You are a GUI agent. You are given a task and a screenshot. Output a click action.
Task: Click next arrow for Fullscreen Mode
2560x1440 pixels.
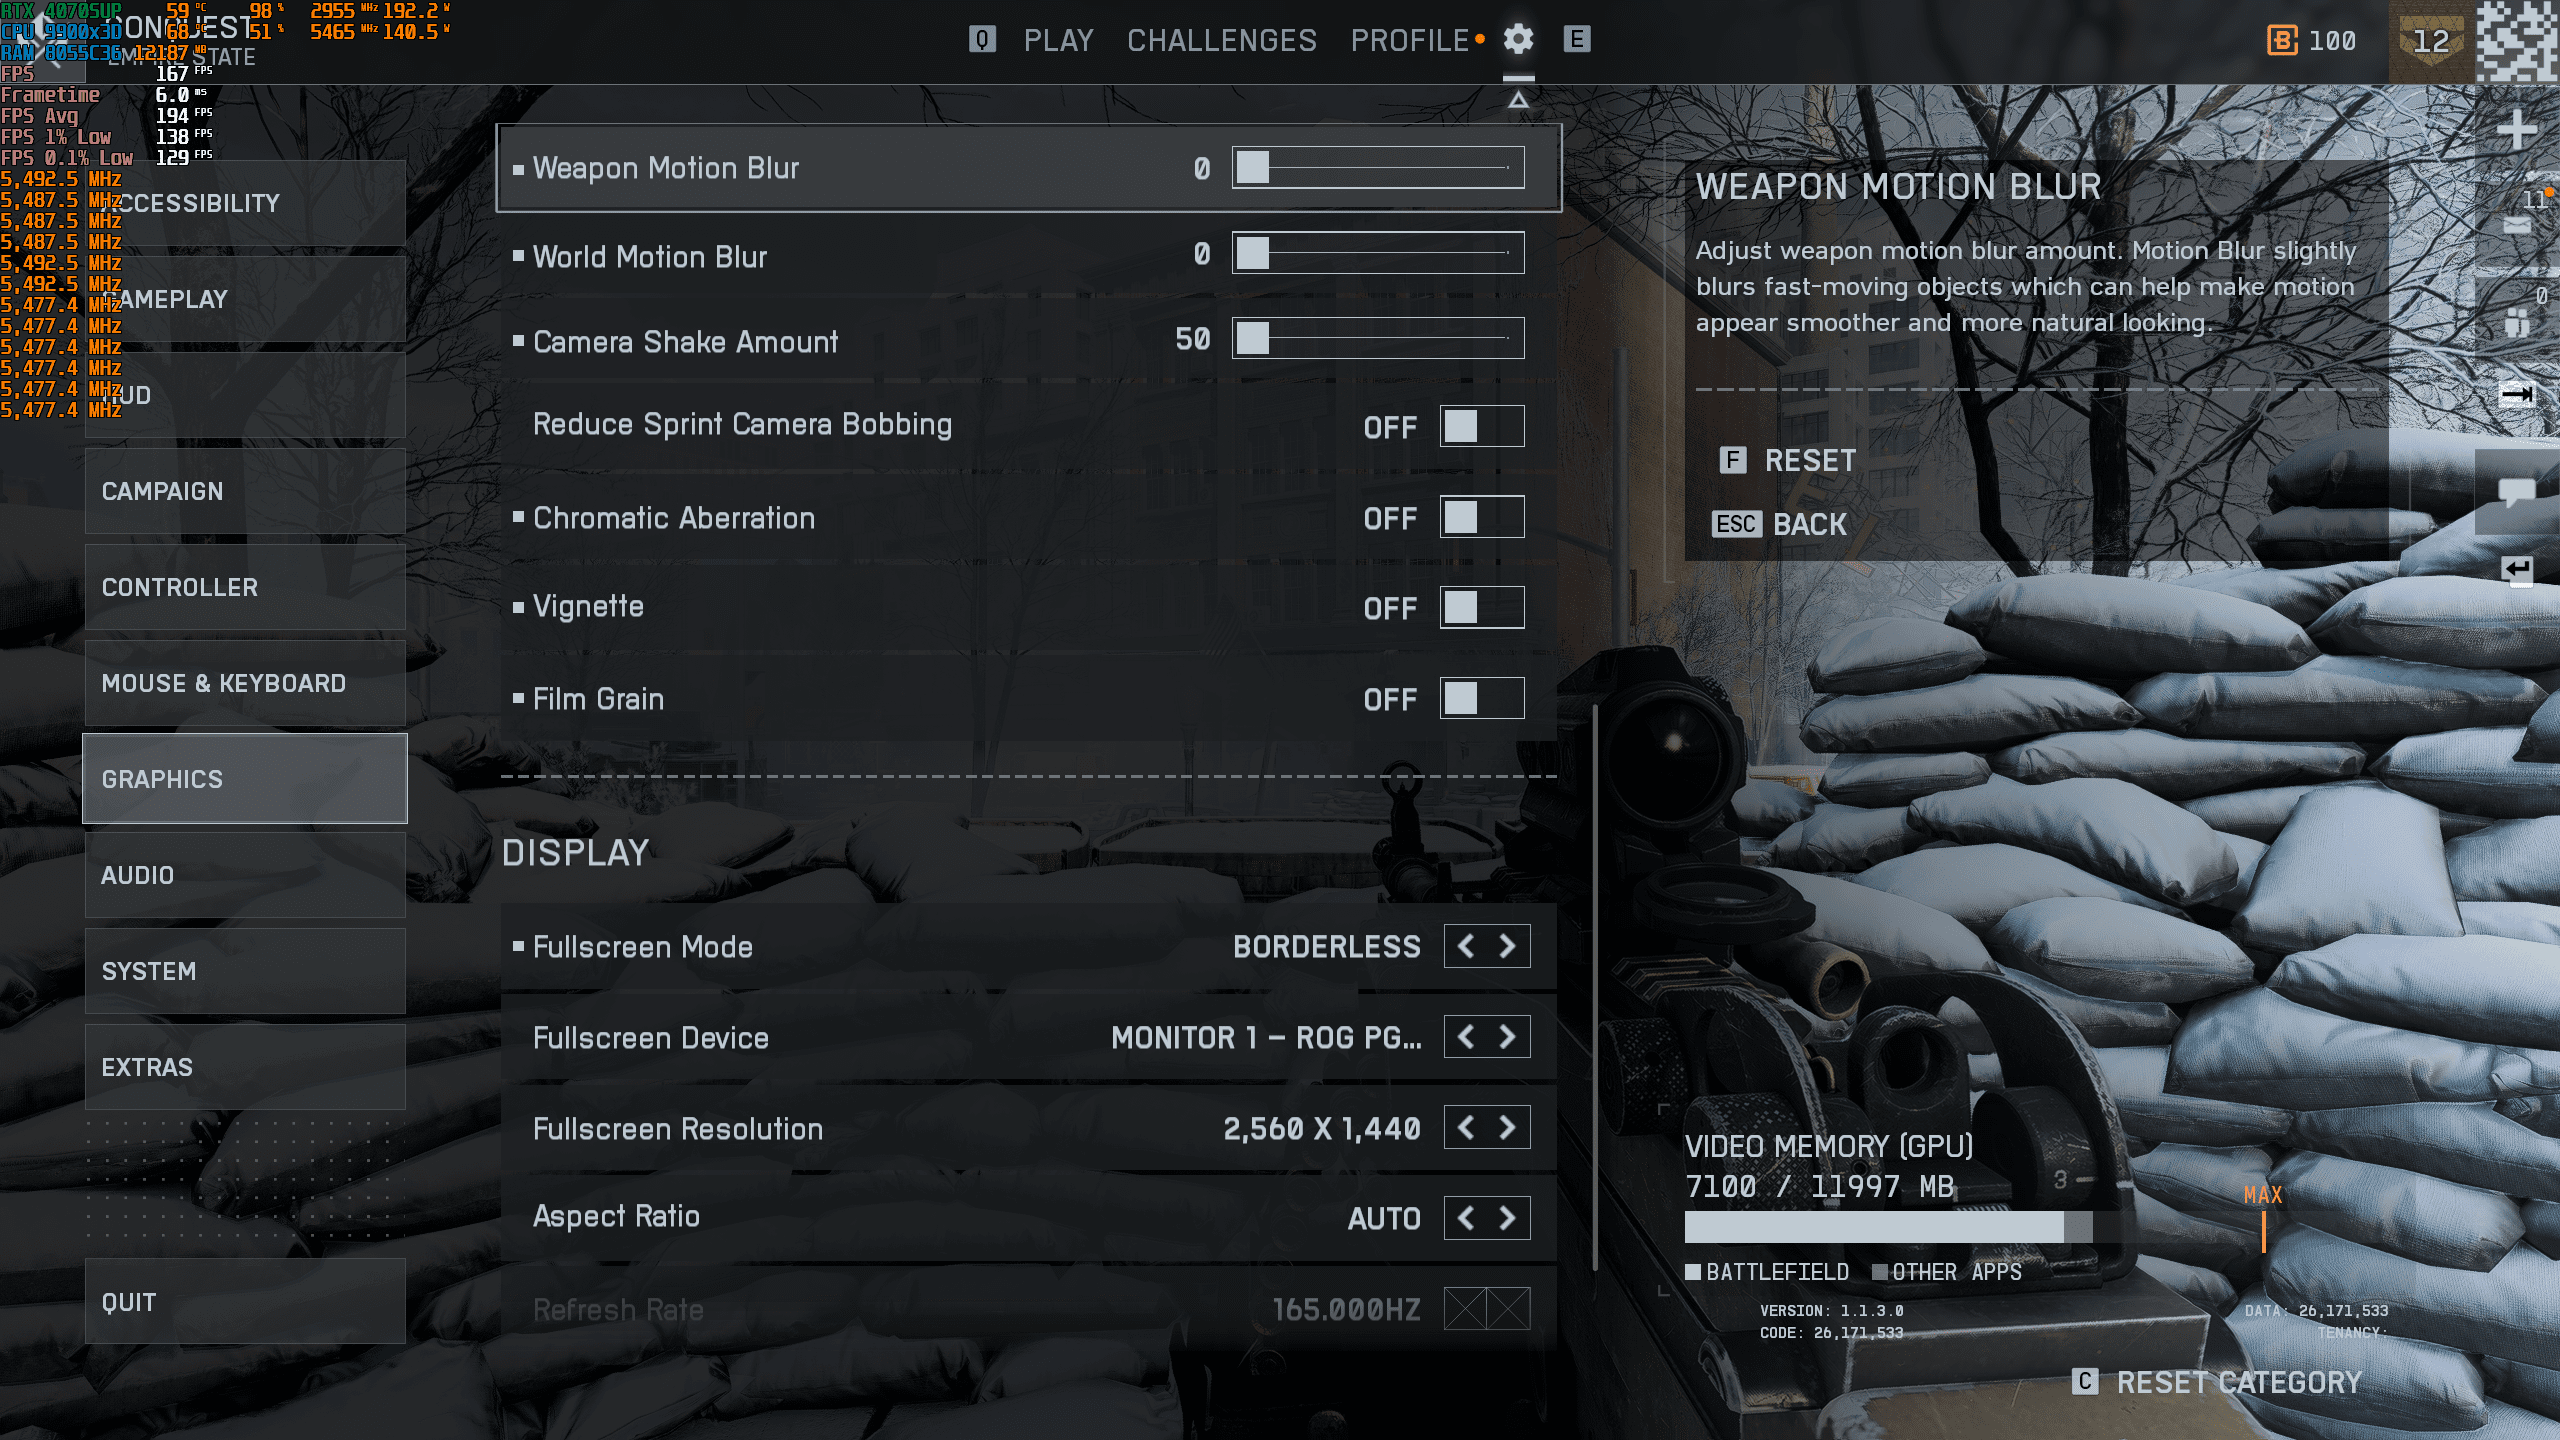click(1508, 947)
